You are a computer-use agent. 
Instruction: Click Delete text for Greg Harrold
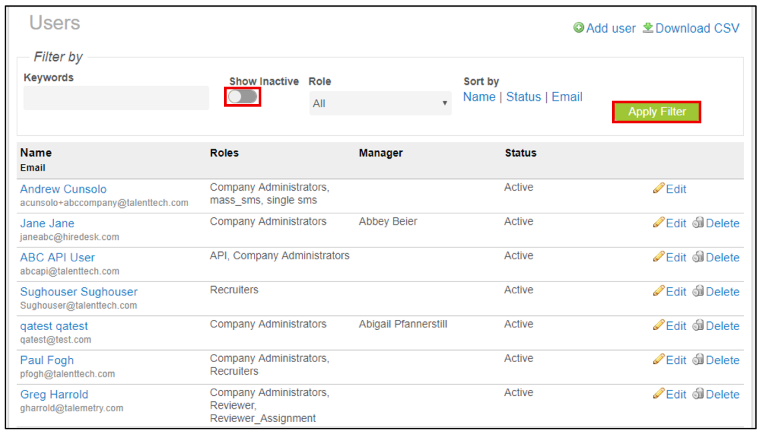pos(723,395)
